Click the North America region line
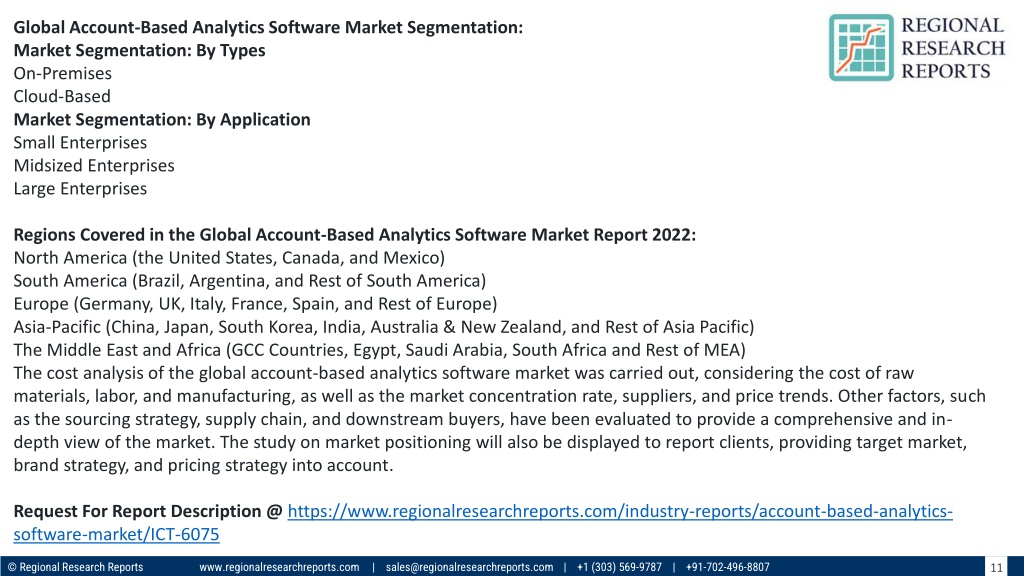The height and width of the screenshot is (576, 1024). tap(229, 257)
